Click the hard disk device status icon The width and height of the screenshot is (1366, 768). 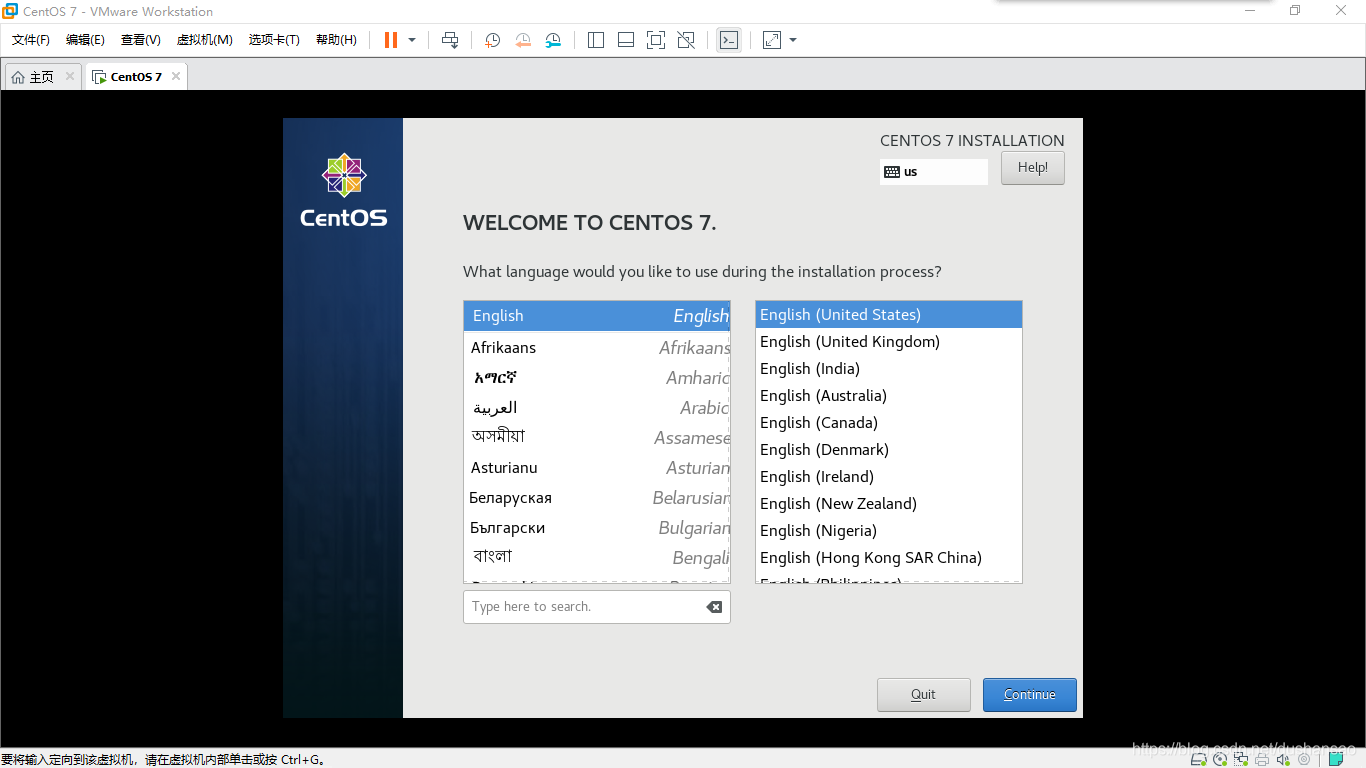1199,759
